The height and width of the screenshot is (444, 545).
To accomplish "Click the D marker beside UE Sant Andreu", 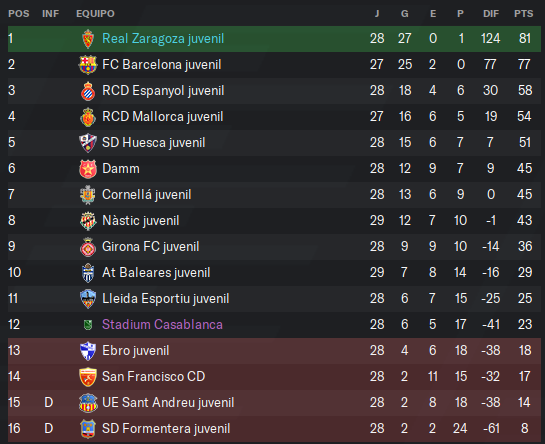I will 49,403.
